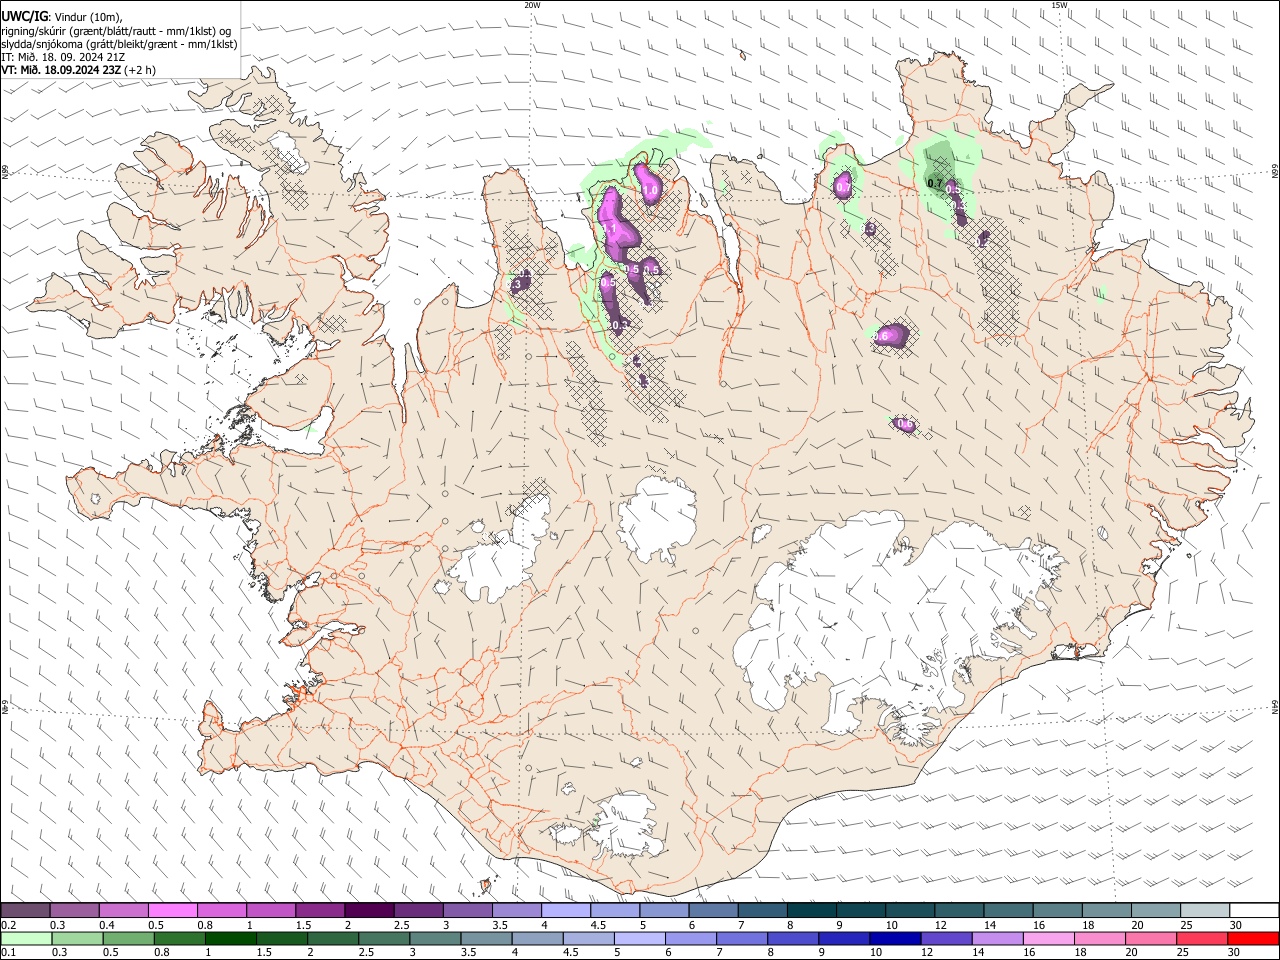Click the dark grey-purple 0.2 snow-scale swatch

click(25, 910)
